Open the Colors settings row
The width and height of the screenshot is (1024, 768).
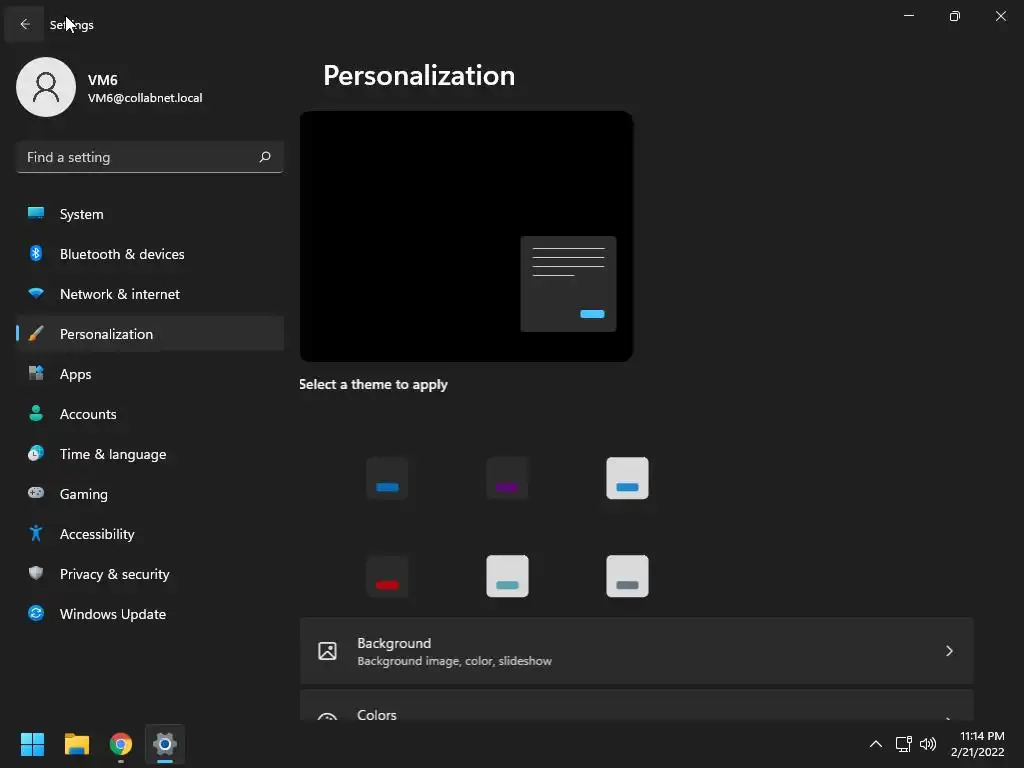coord(637,705)
